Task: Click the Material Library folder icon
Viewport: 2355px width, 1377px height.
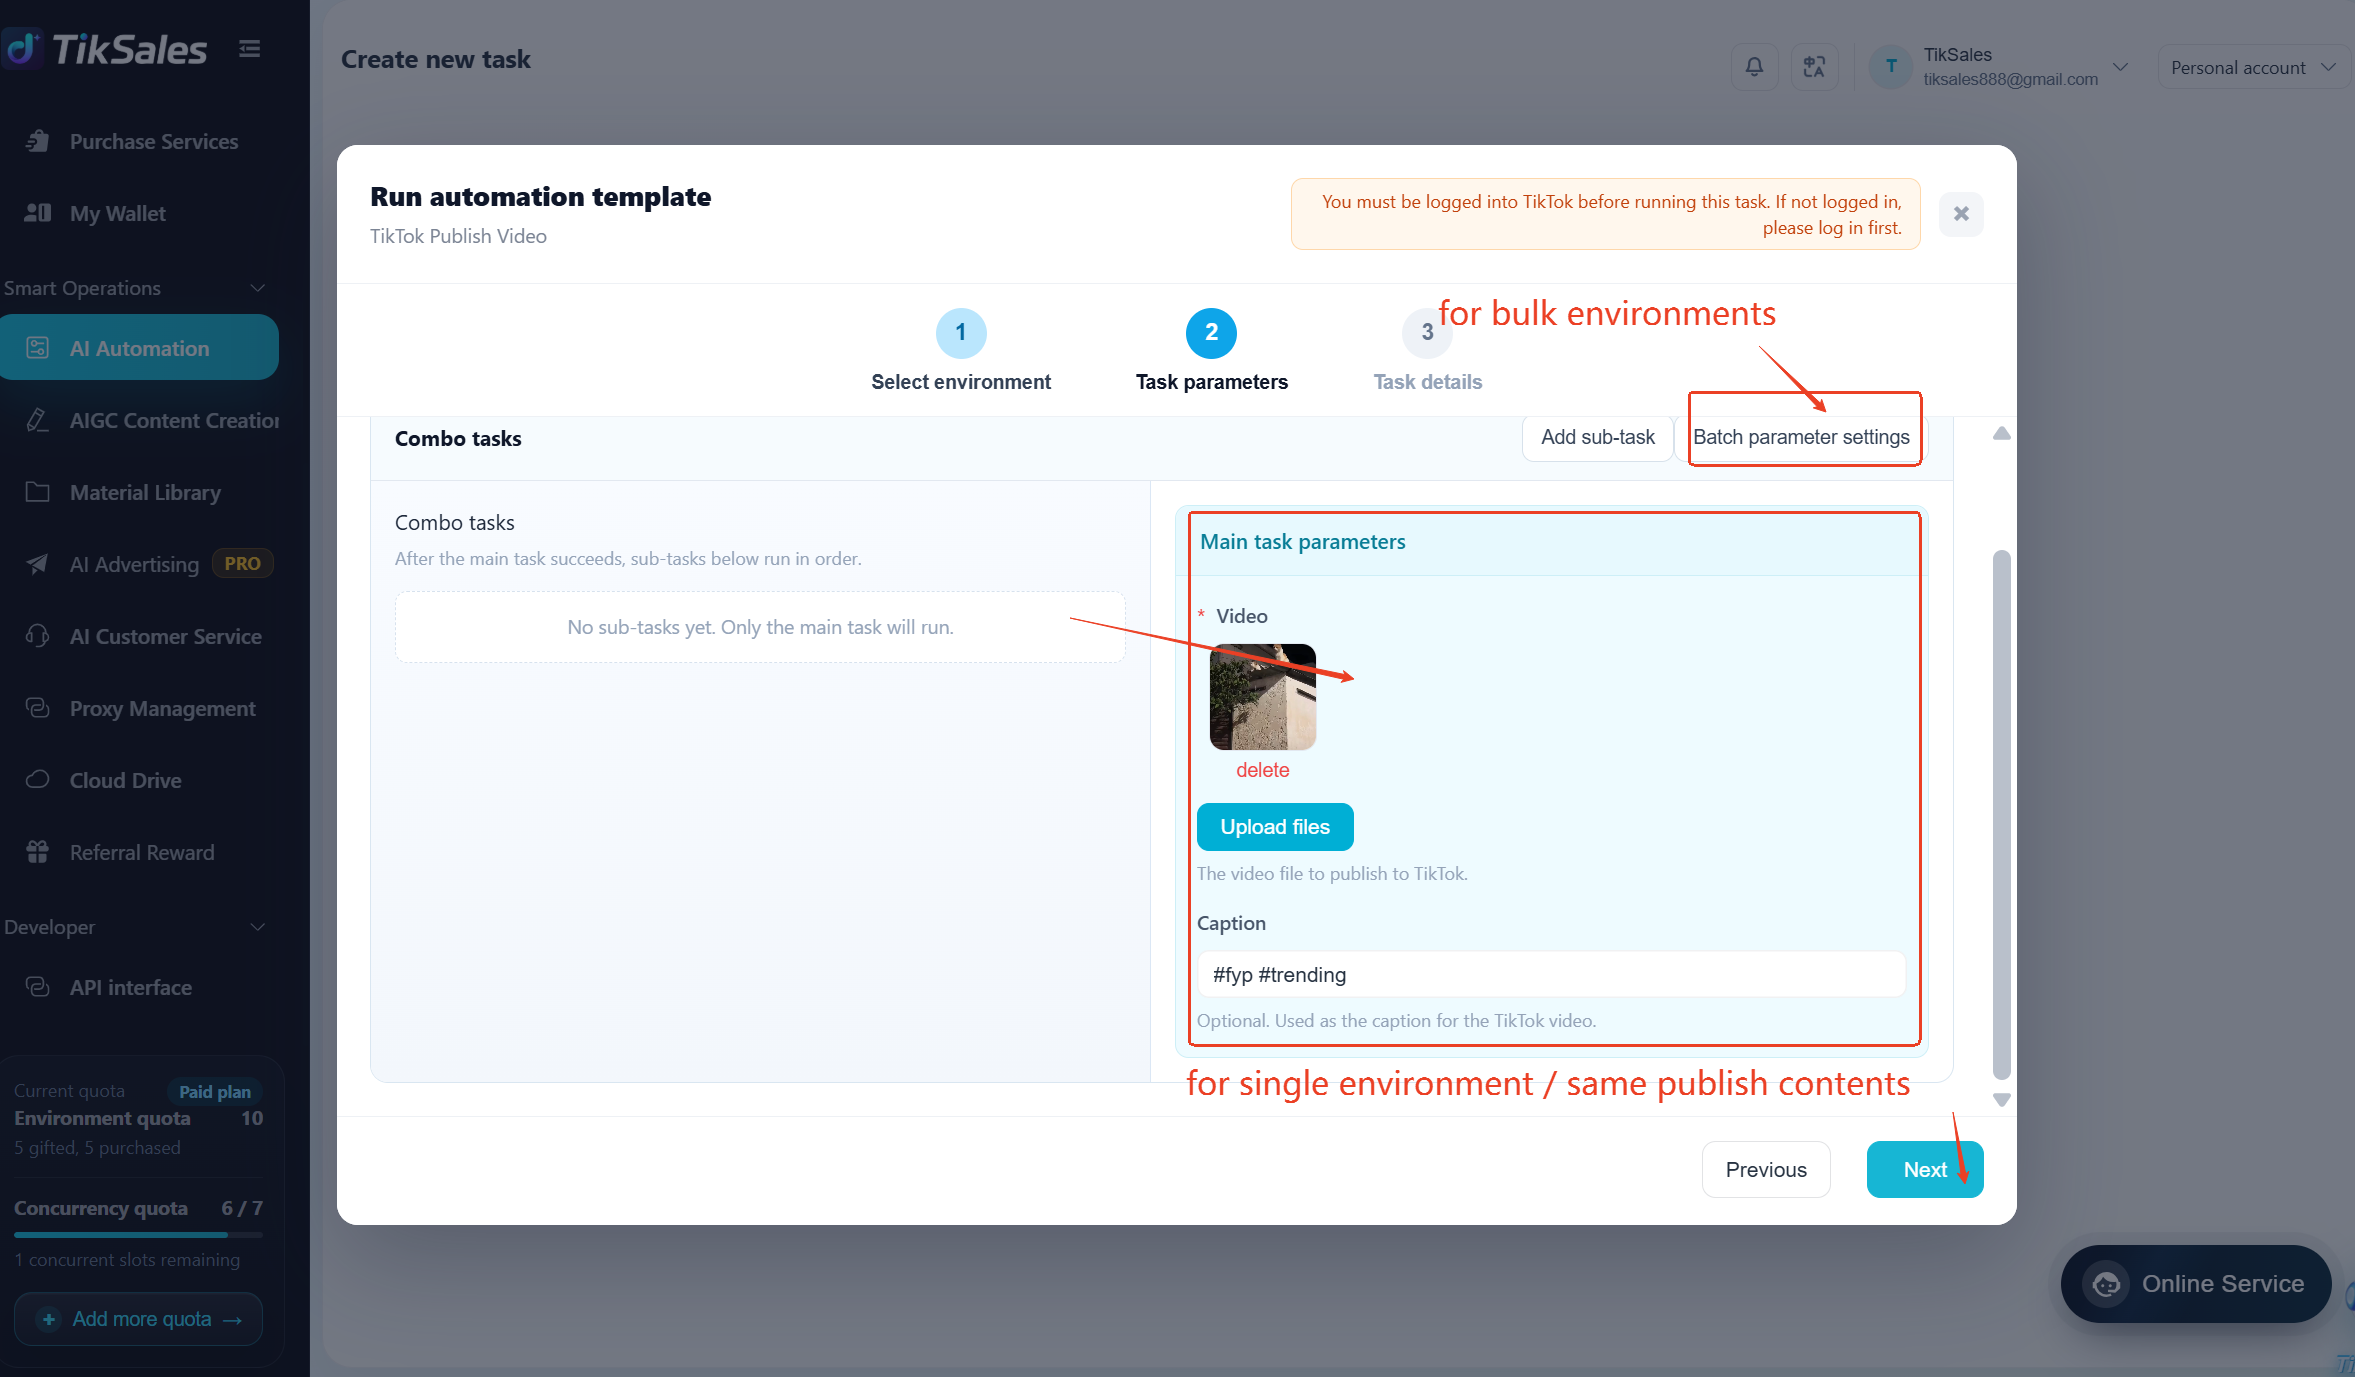Action: pyautogui.click(x=38, y=492)
